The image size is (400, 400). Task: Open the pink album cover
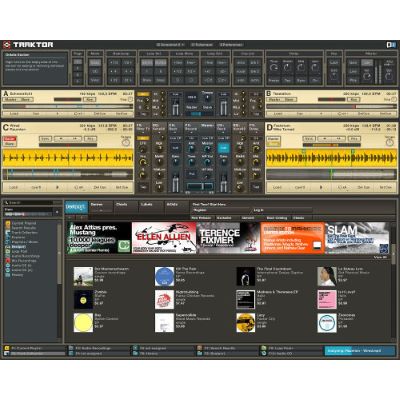[327, 299]
